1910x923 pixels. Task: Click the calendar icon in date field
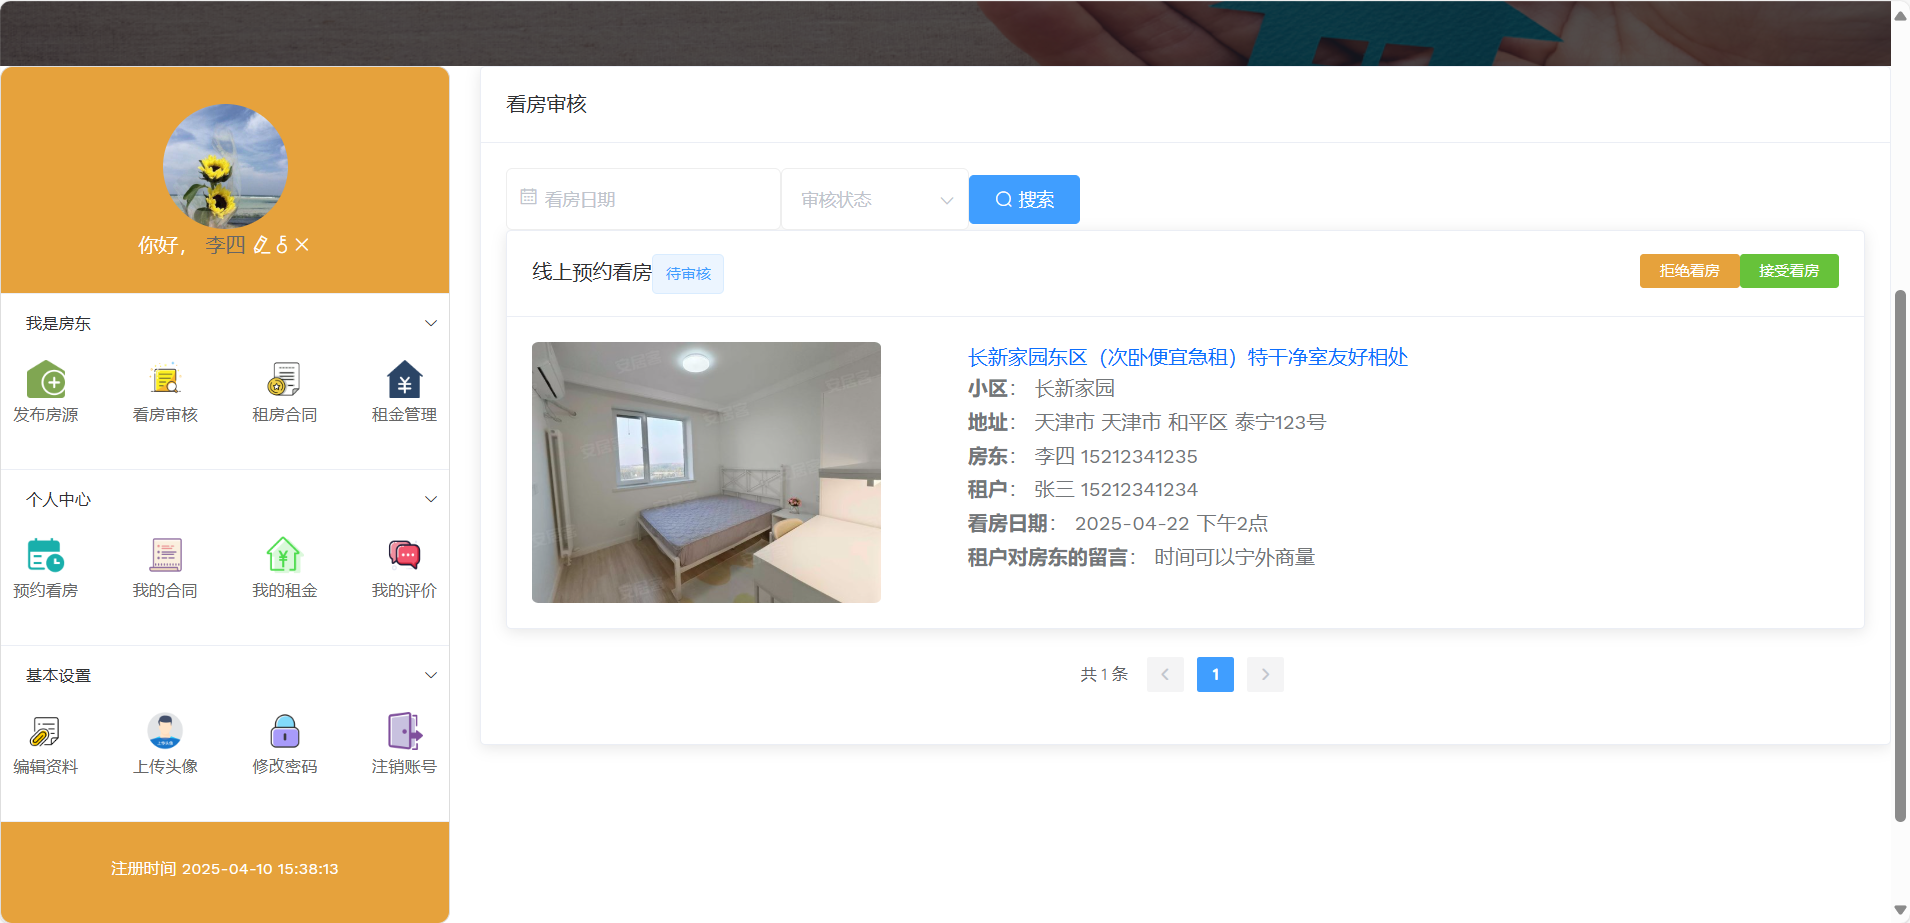pos(529,198)
